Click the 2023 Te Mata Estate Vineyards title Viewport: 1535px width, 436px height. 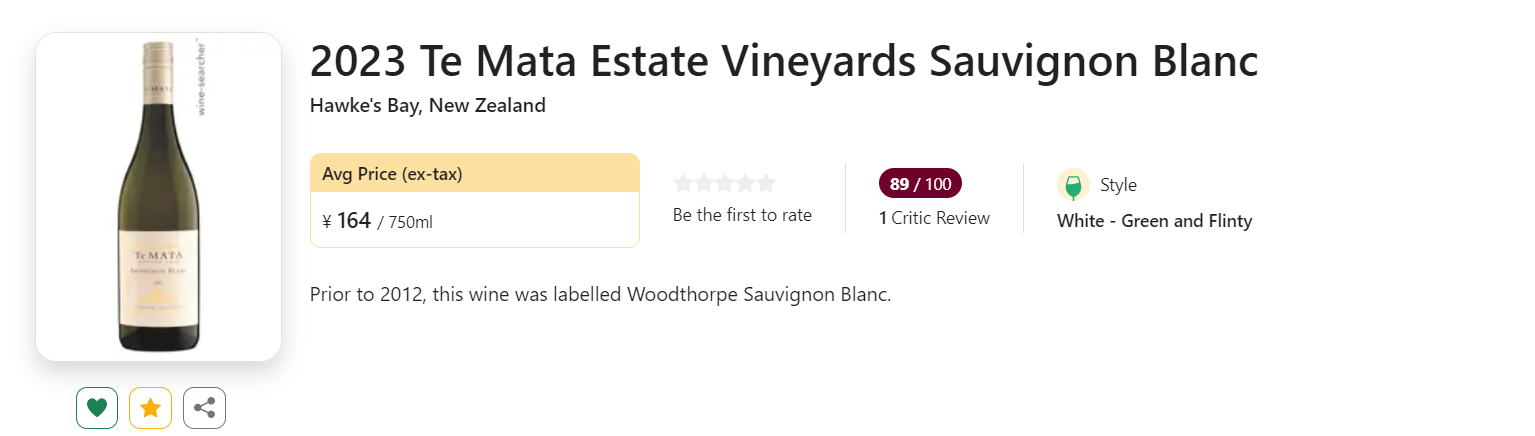(783, 62)
